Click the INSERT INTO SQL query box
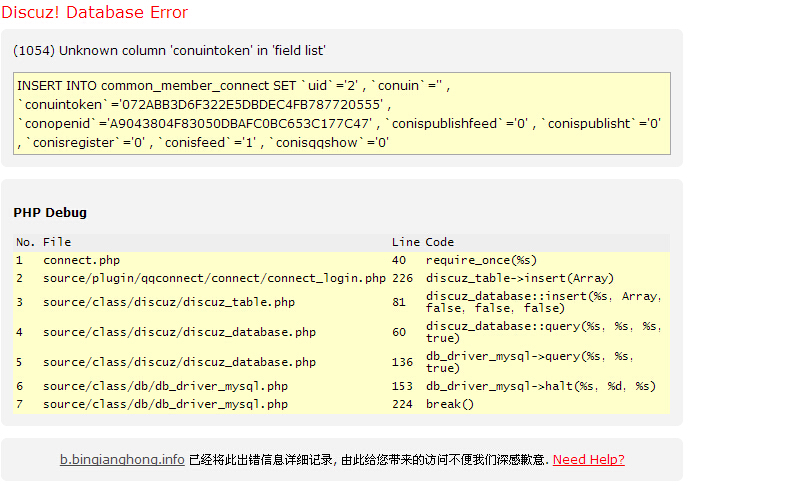Screen dimensions: 812x500 tap(342, 114)
